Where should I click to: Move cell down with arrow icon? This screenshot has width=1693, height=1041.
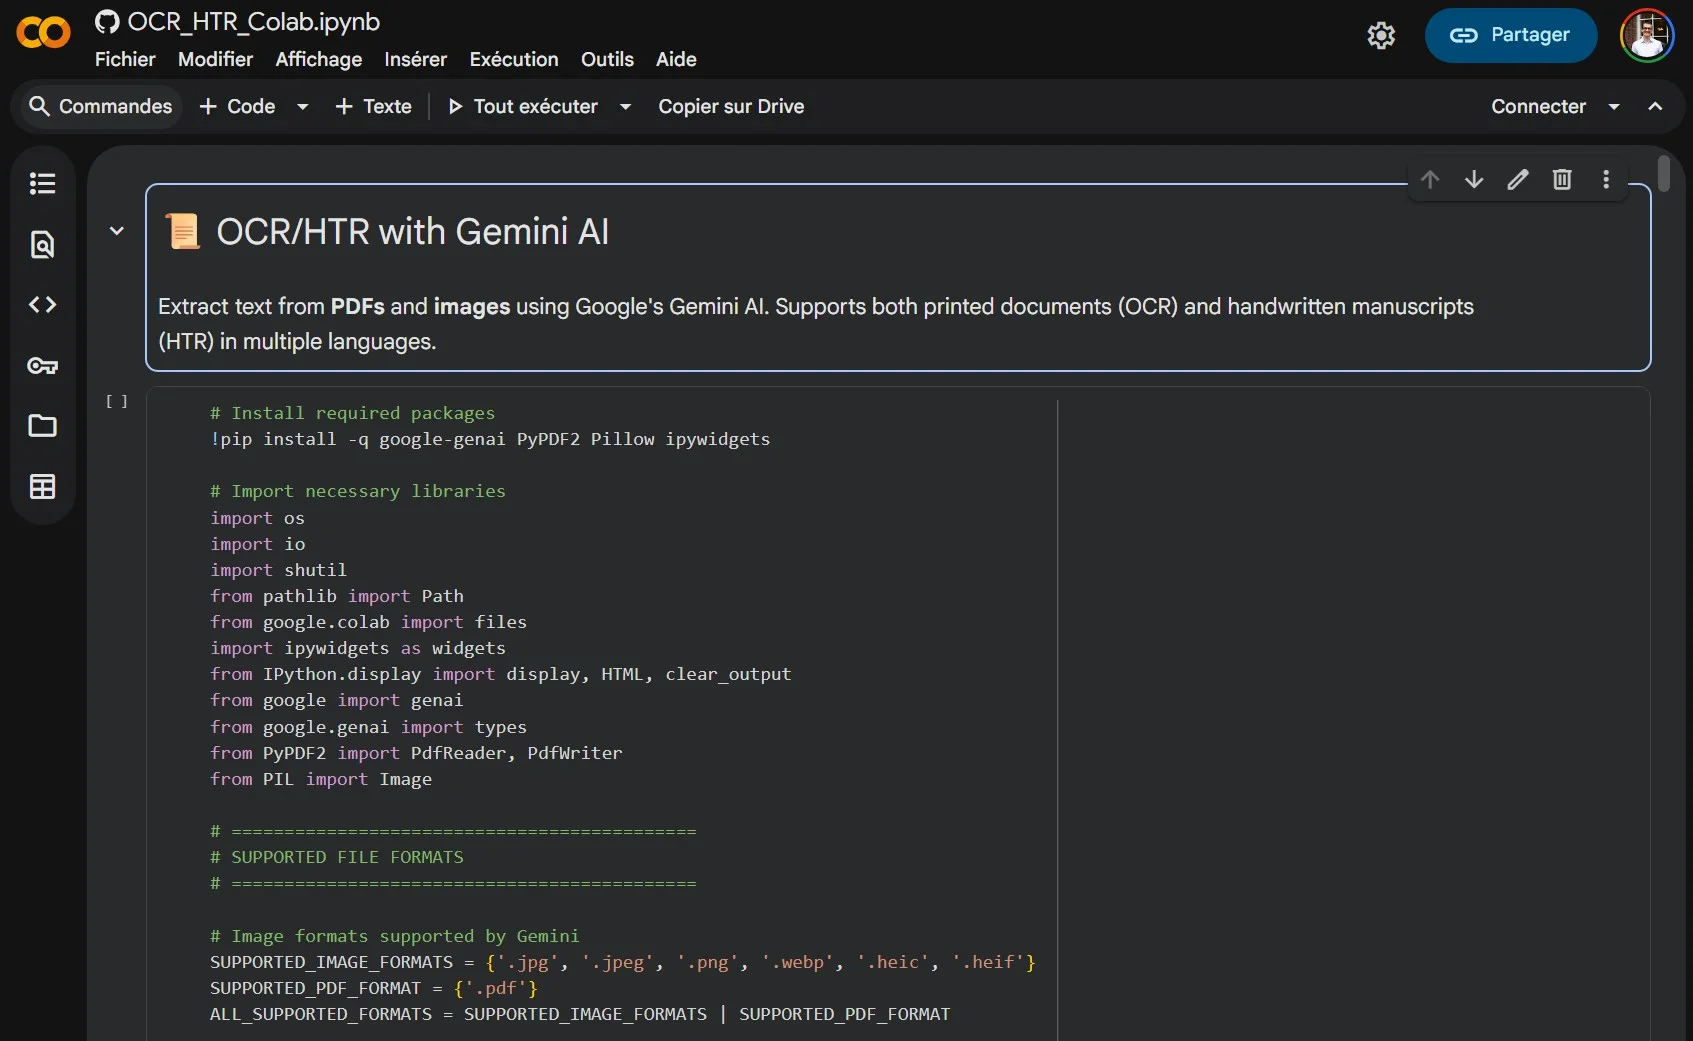[x=1474, y=179]
